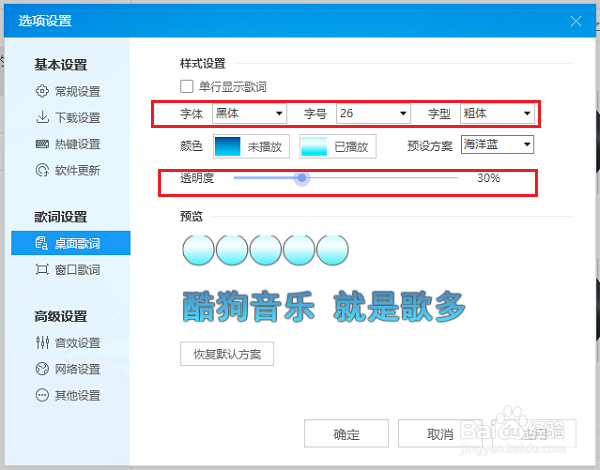Click the 确定 button
This screenshot has height=470, width=600.
[346, 434]
